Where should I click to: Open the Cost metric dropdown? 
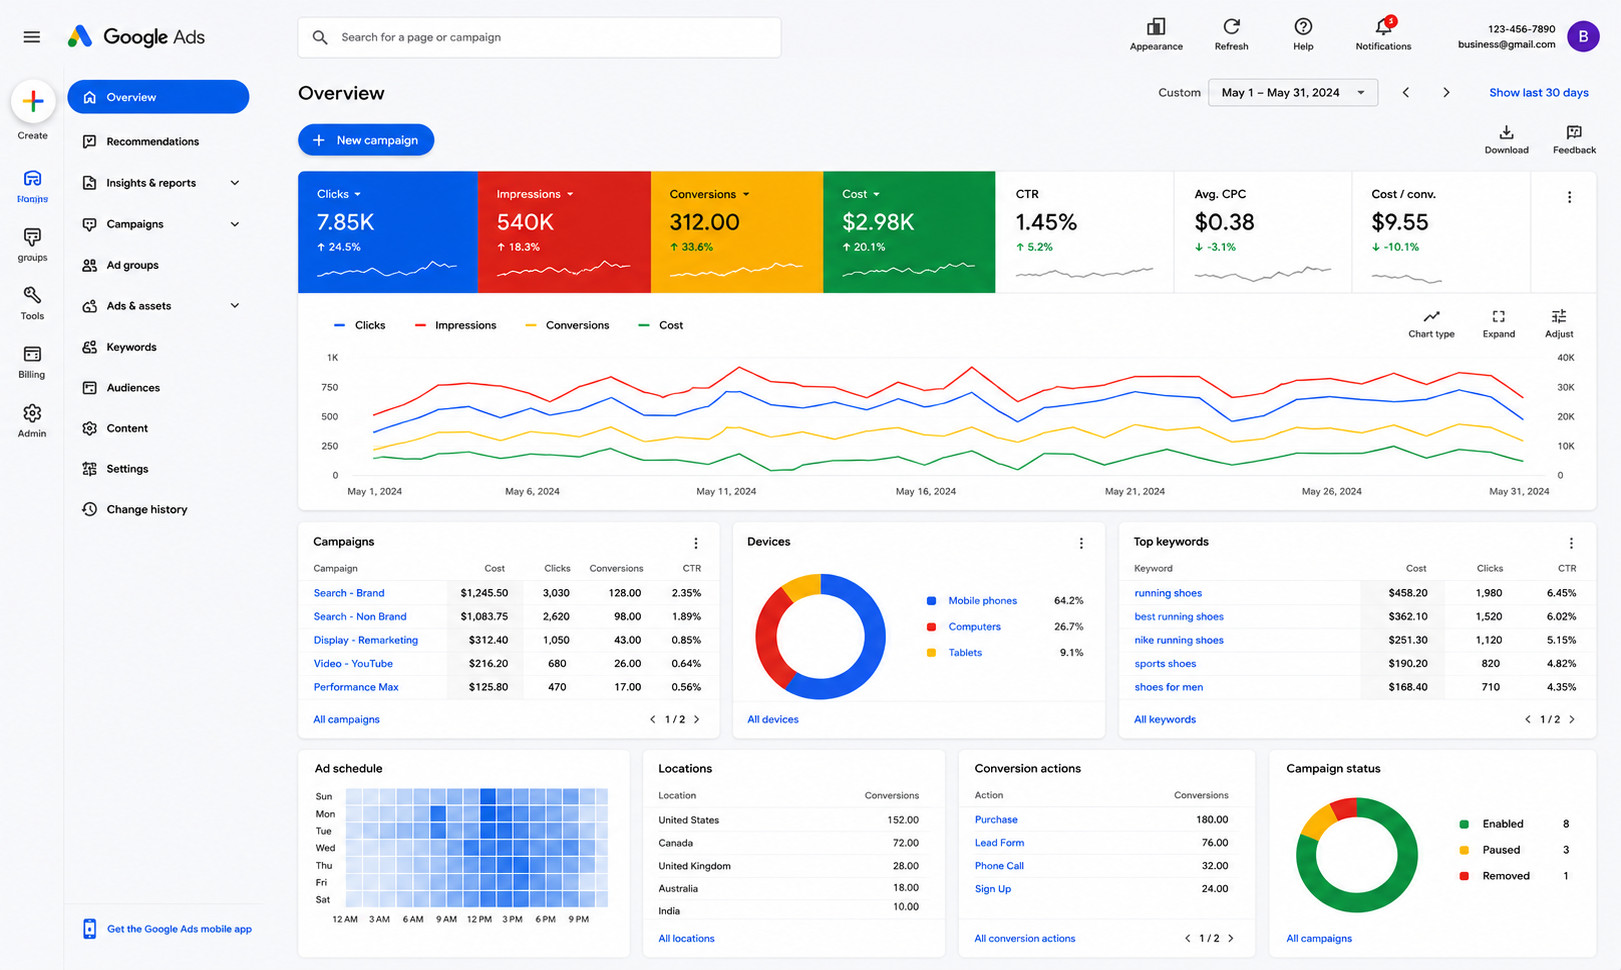(861, 194)
